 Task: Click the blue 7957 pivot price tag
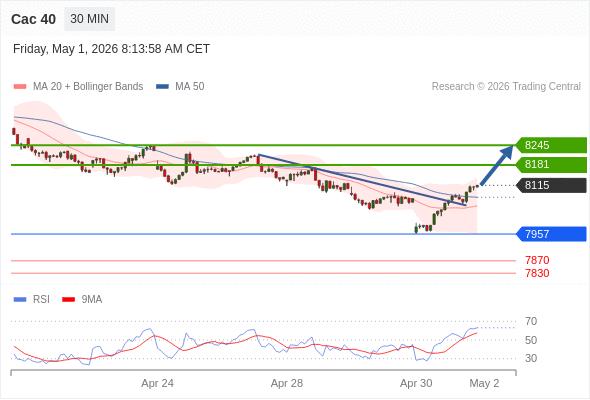(551, 234)
